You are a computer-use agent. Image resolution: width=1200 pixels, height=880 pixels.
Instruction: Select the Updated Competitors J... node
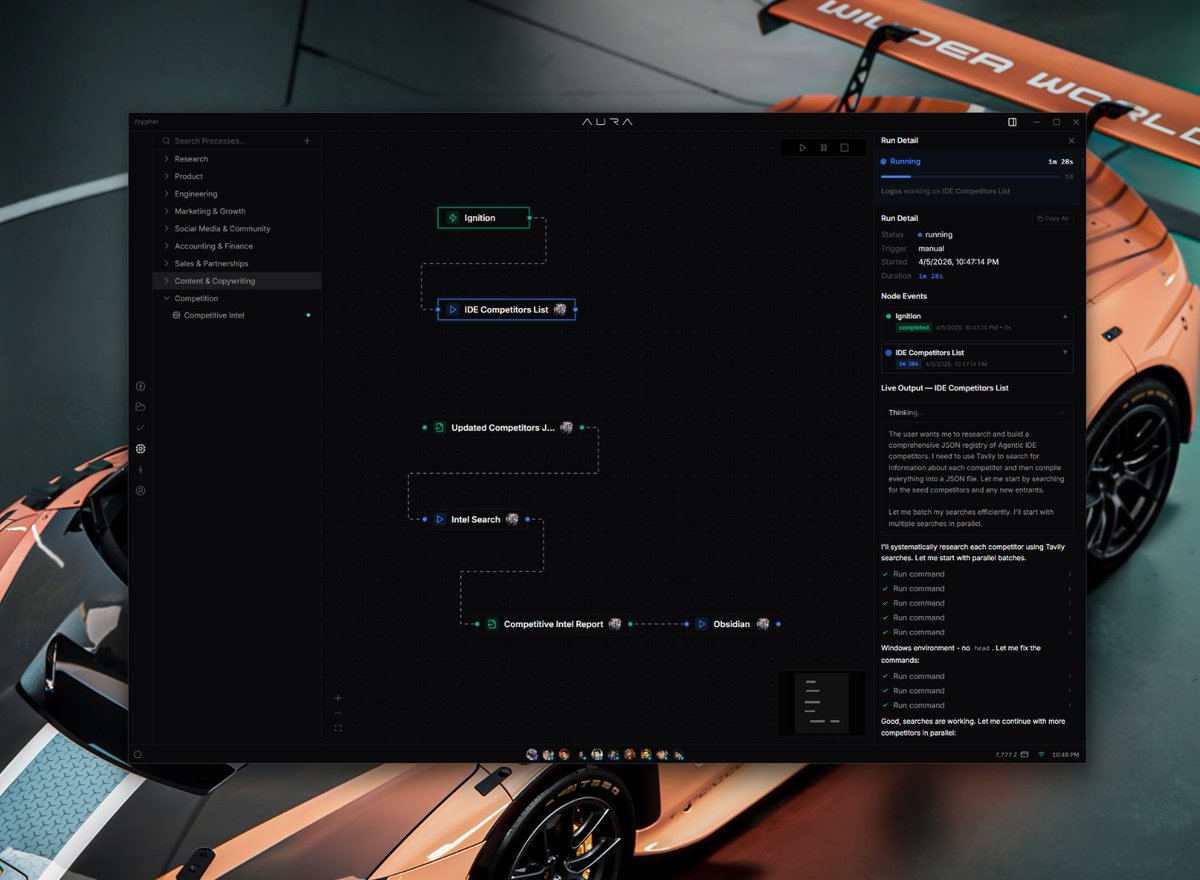coord(503,428)
